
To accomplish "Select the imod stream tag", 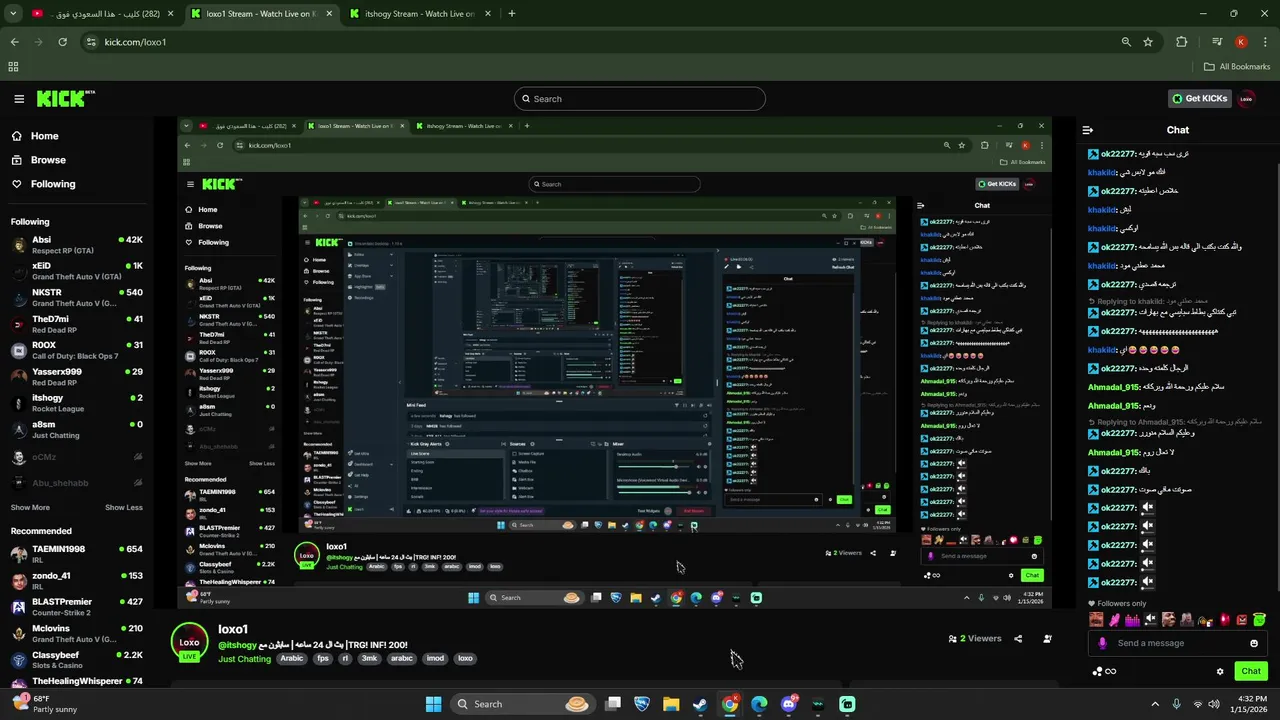I will [x=435, y=659].
